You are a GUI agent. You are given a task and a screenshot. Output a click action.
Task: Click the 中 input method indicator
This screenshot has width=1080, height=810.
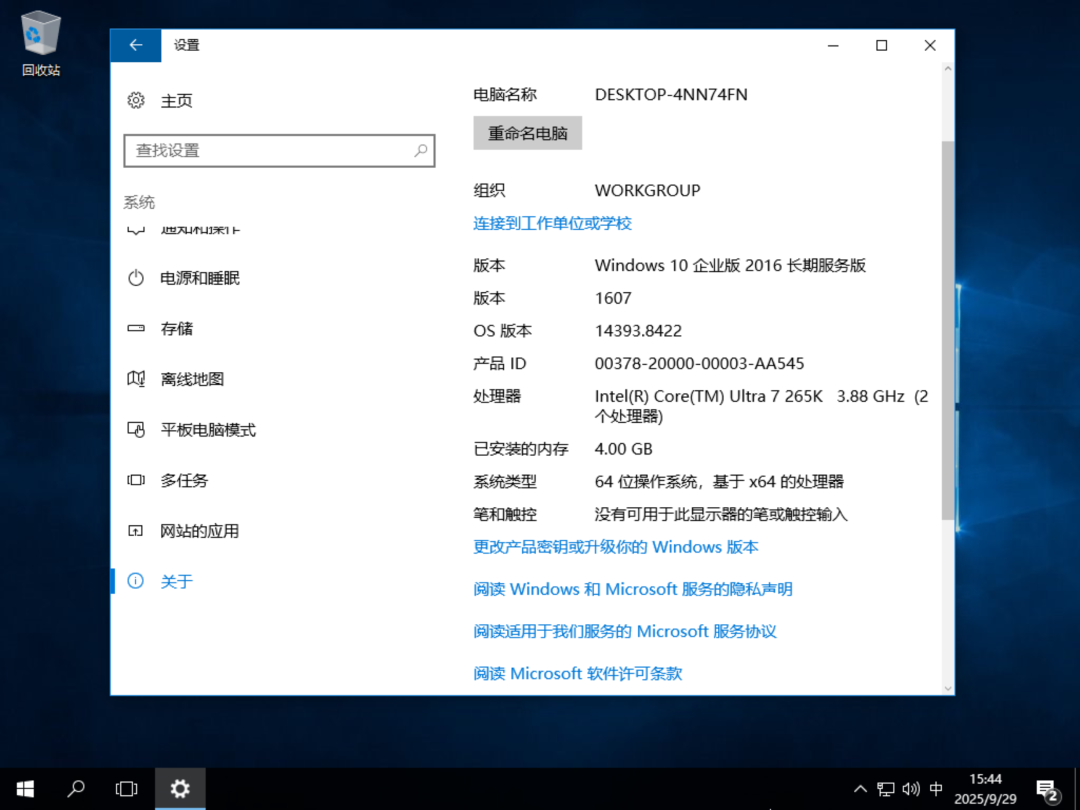(x=936, y=789)
